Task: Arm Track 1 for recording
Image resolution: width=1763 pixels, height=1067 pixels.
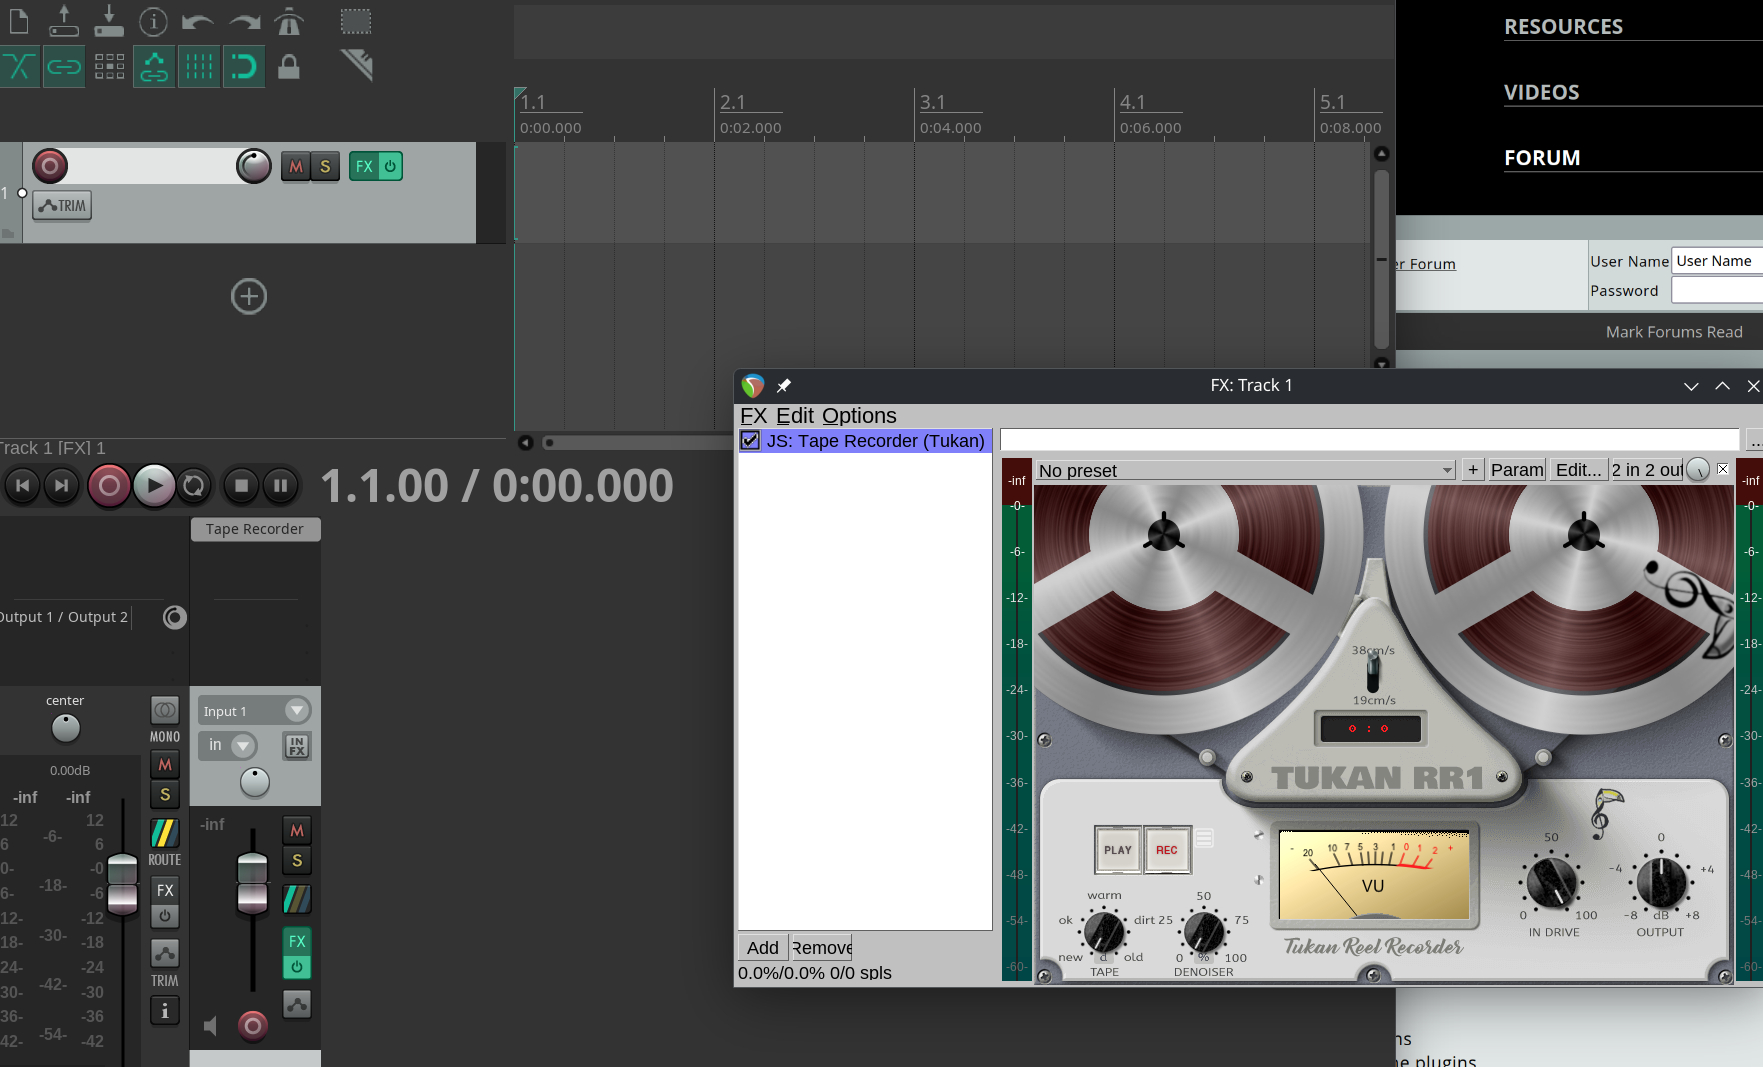Action: 50,166
